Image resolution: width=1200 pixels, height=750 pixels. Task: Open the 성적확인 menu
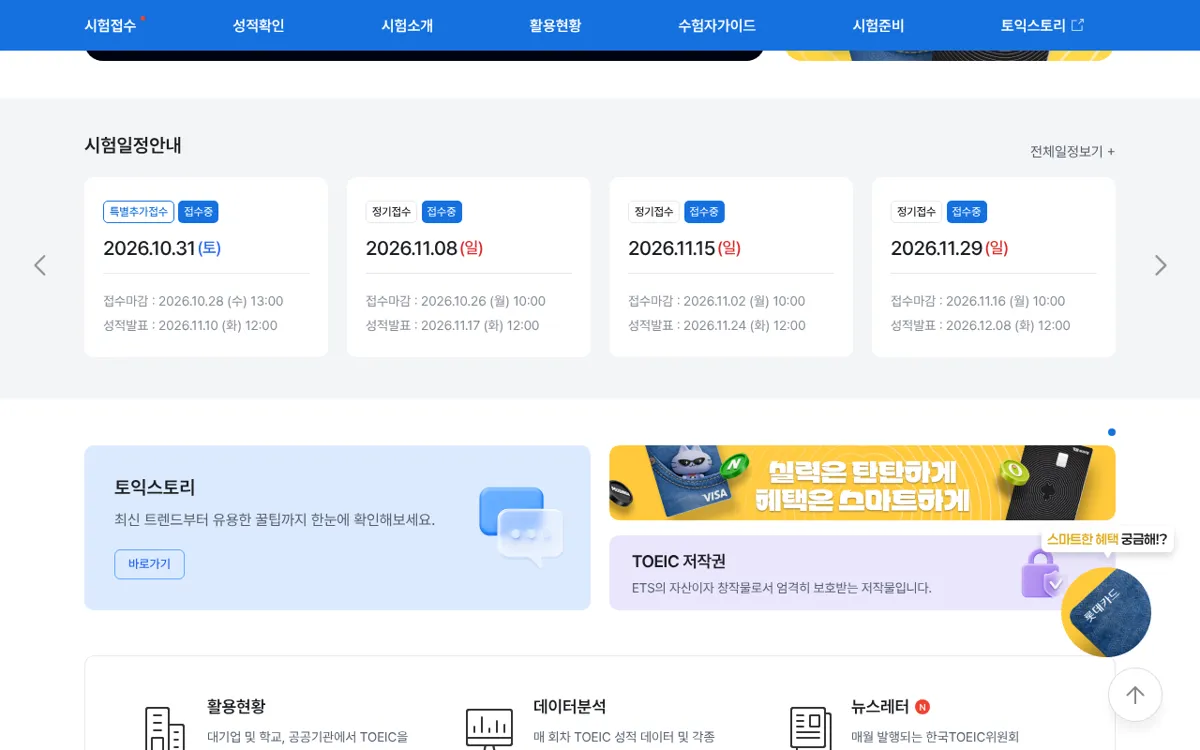pos(258,26)
